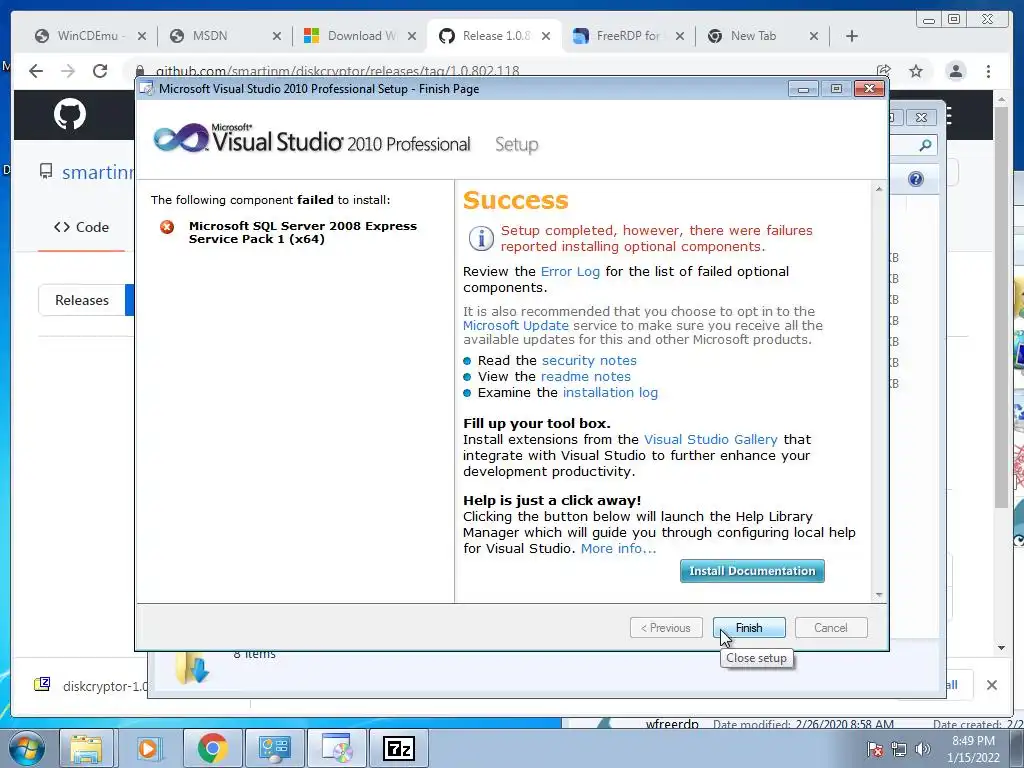Click Chrome forward arrow
This screenshot has width=1024, height=768.
coord(68,71)
